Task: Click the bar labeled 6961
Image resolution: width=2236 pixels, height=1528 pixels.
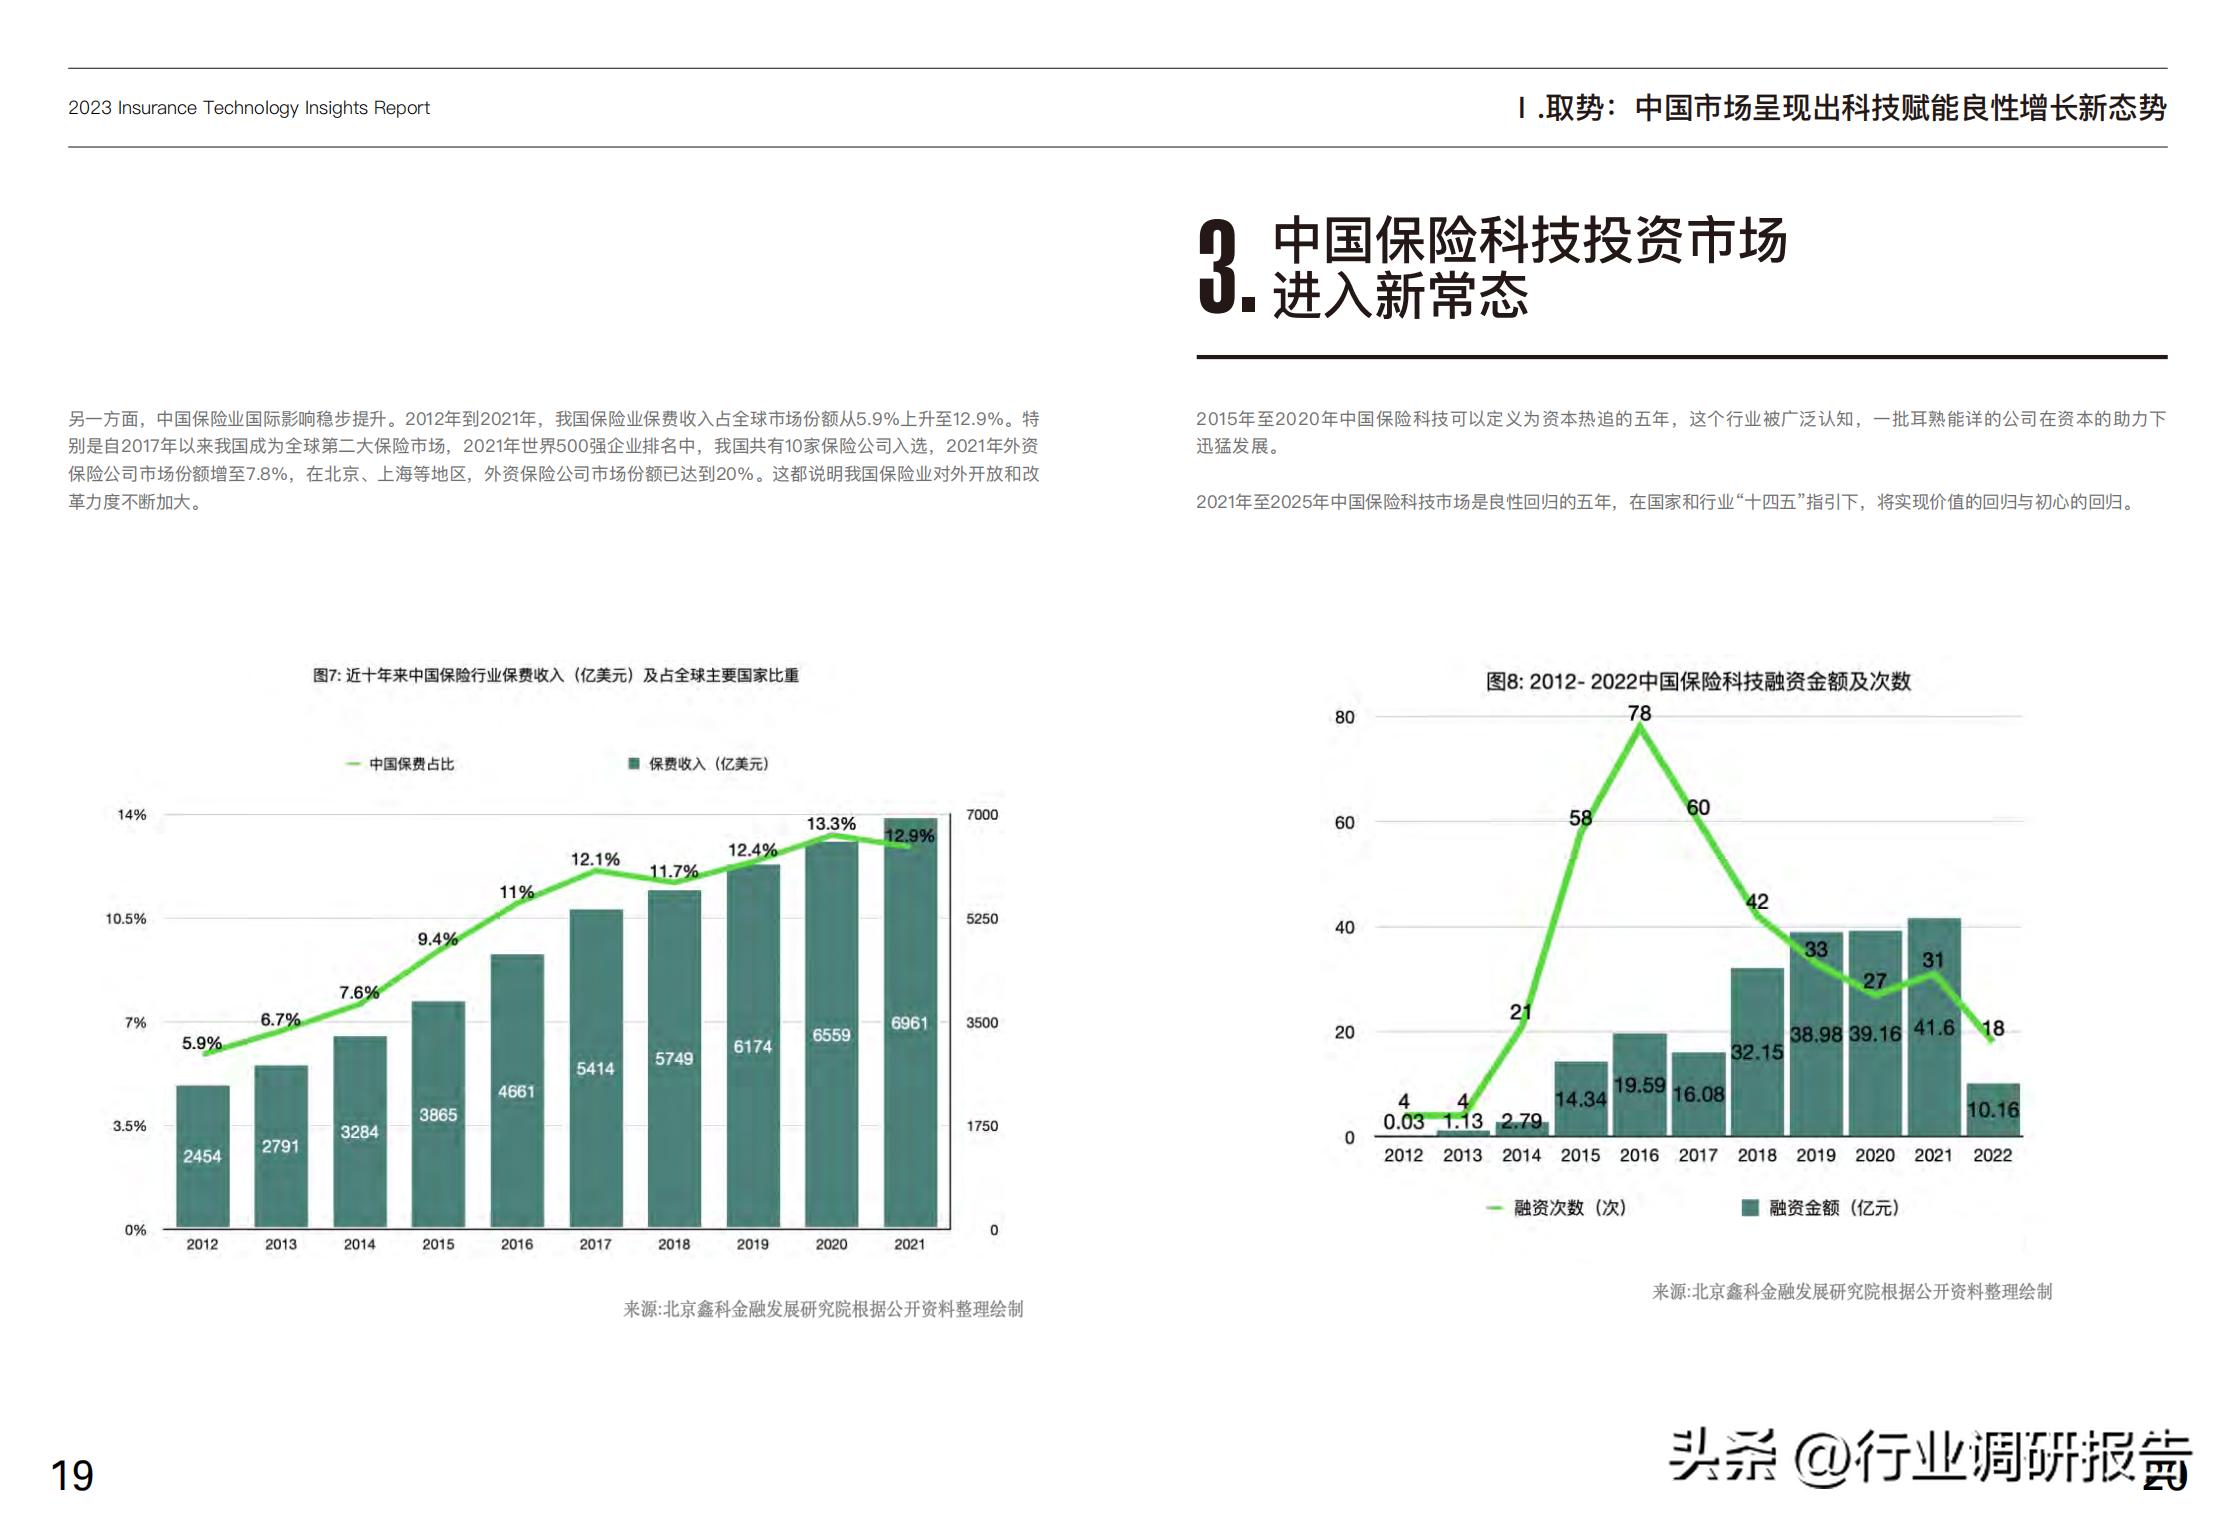Action: (910, 1023)
